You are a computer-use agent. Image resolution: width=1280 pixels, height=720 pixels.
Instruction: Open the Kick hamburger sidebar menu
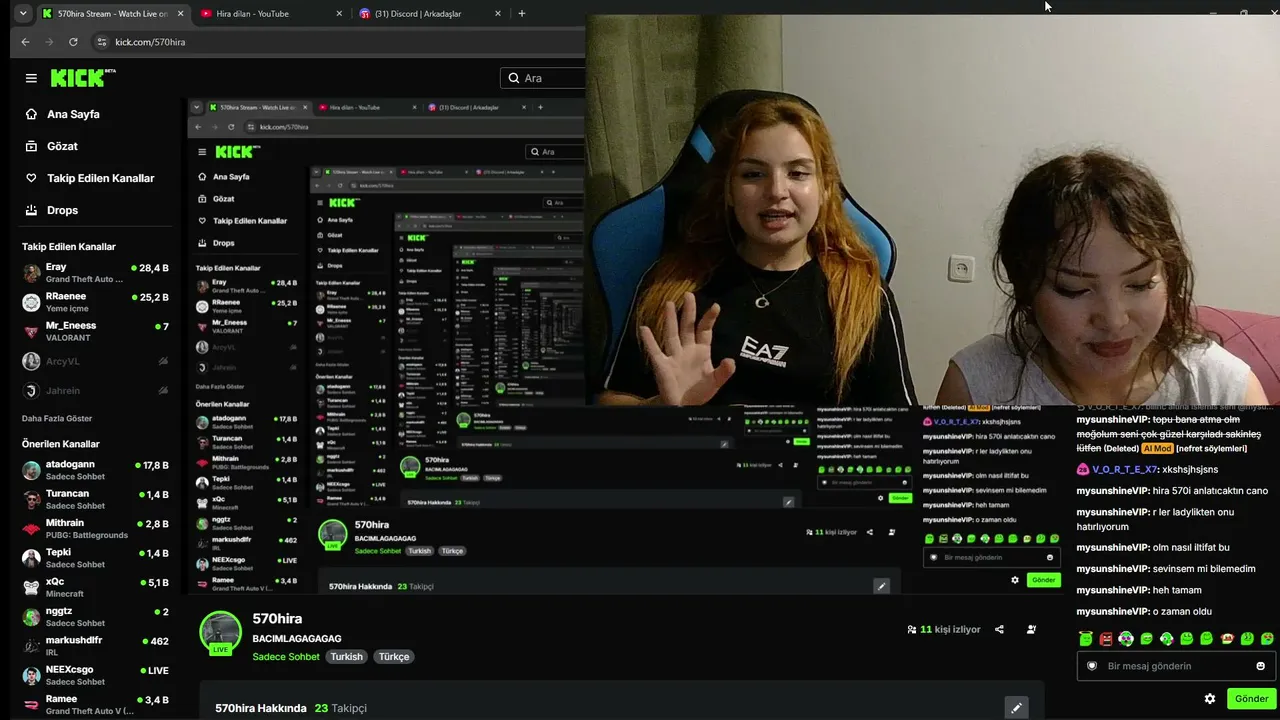(x=31, y=78)
